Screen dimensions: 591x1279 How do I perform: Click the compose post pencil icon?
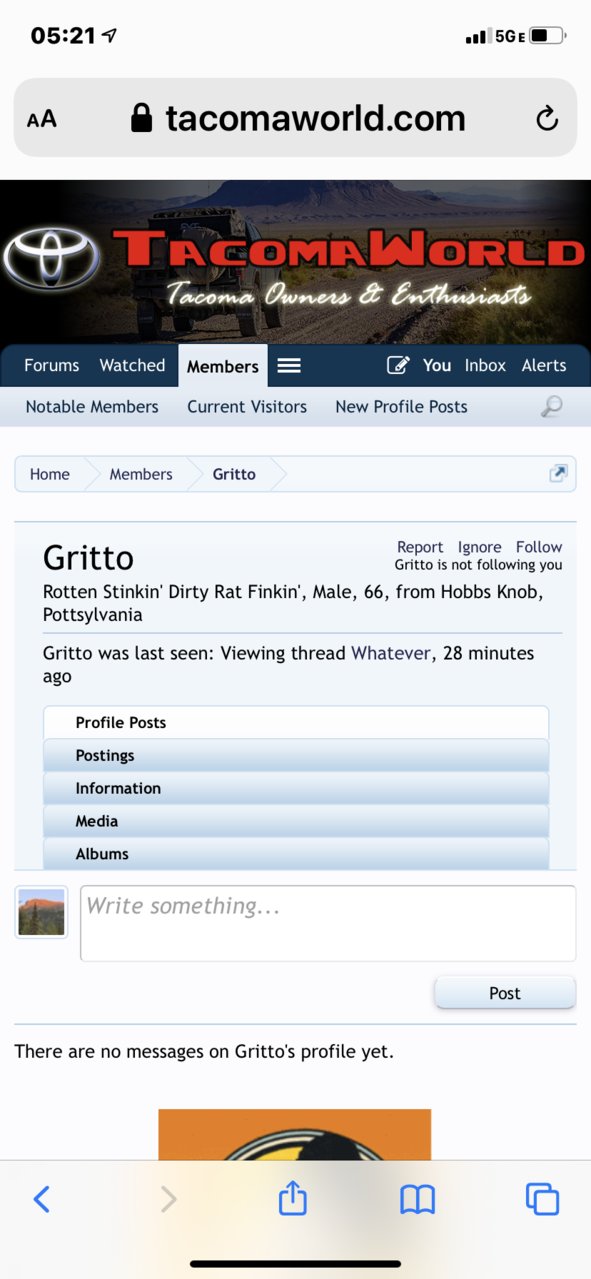tap(398, 365)
